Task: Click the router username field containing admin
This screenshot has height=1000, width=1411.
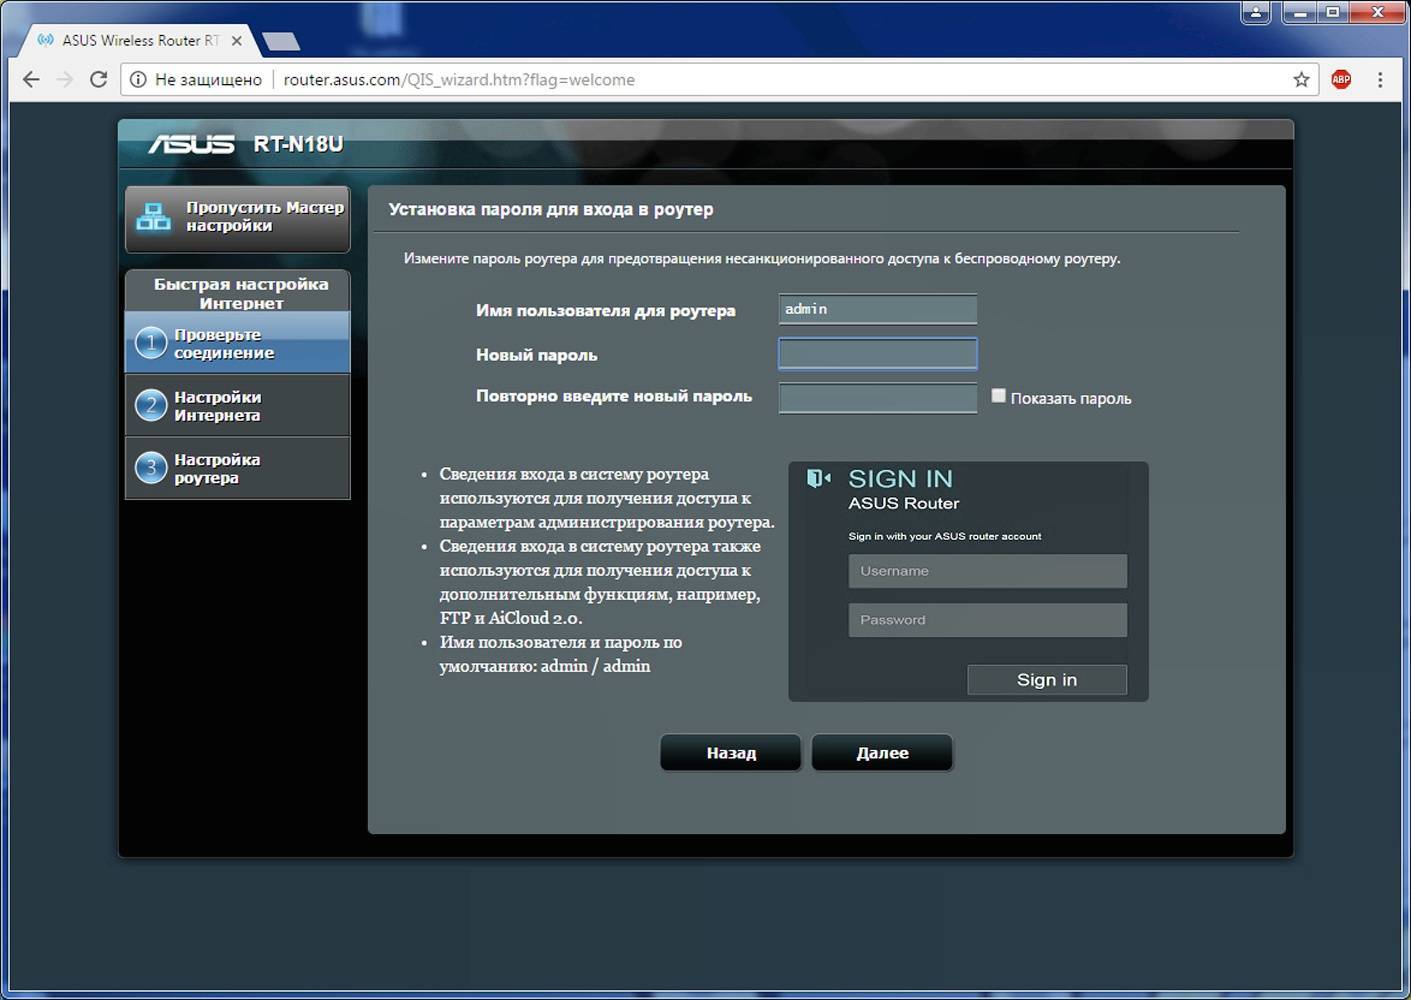Action: (x=877, y=310)
